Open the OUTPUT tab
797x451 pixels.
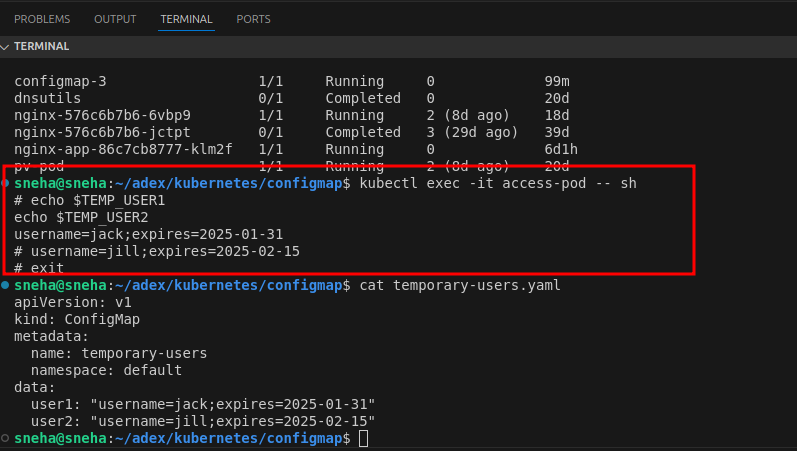pyautogui.click(x=115, y=19)
